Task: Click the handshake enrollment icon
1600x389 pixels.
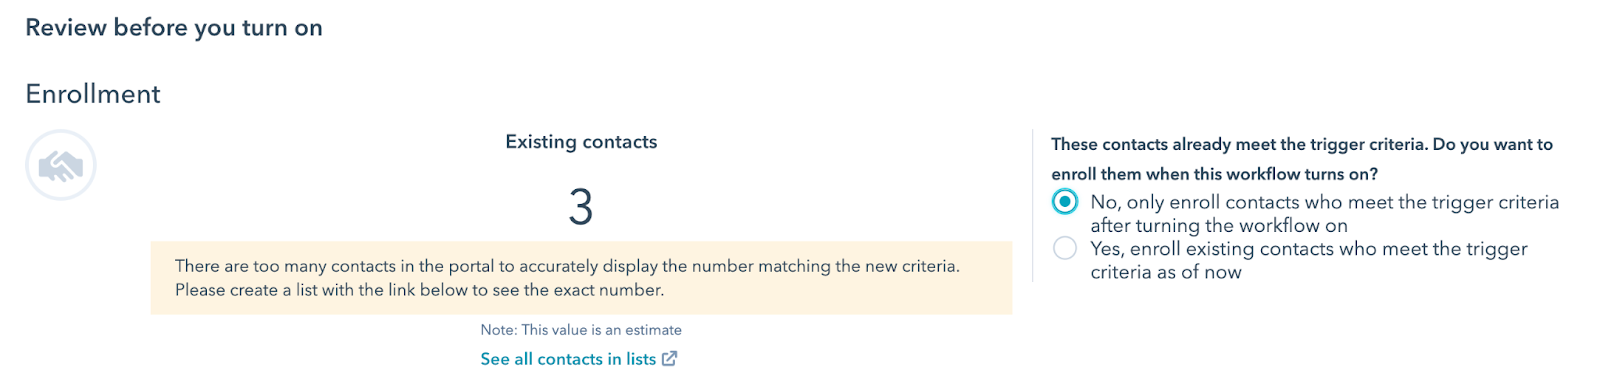Action: [x=61, y=165]
